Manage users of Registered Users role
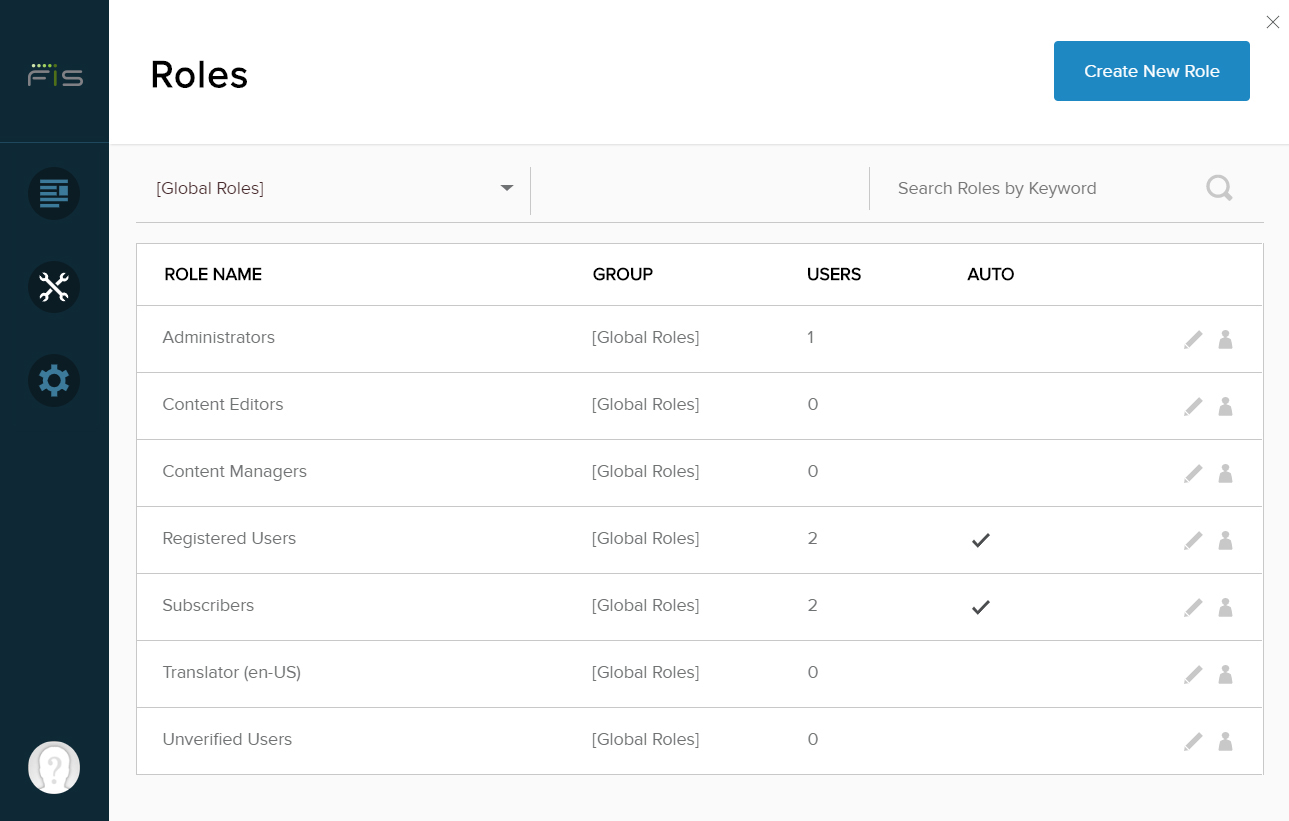This screenshot has height=821, width=1289. pos(1225,541)
